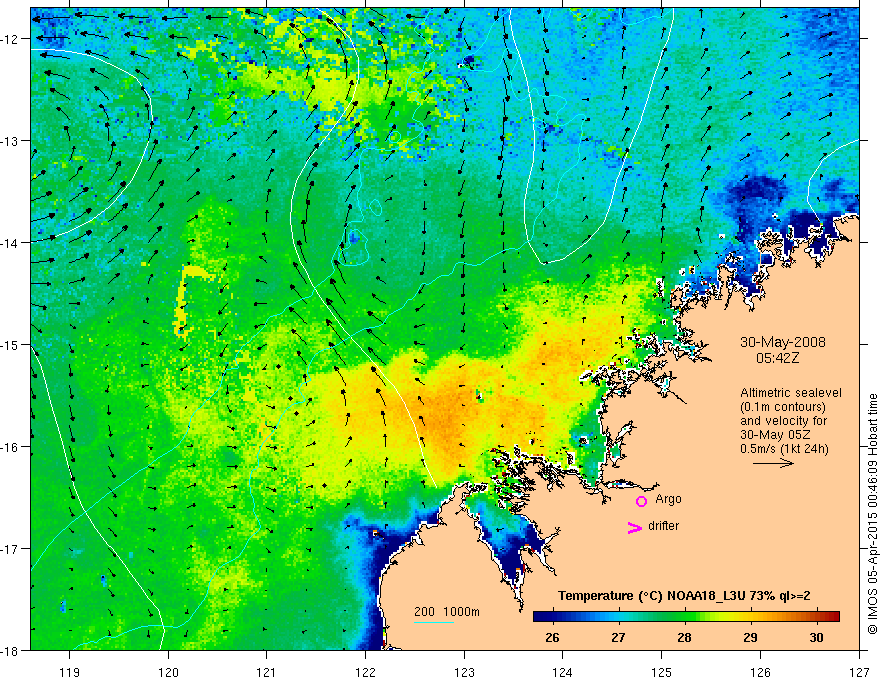This screenshot has width=880, height=680.
Task: Click the '0.5m/s (1kt 24h)' text
Action: [x=785, y=448]
